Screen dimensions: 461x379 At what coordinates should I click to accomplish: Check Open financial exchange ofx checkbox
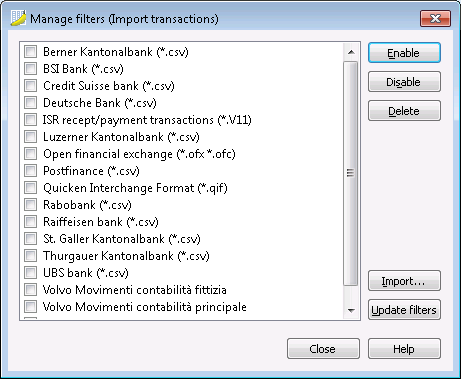click(30, 154)
